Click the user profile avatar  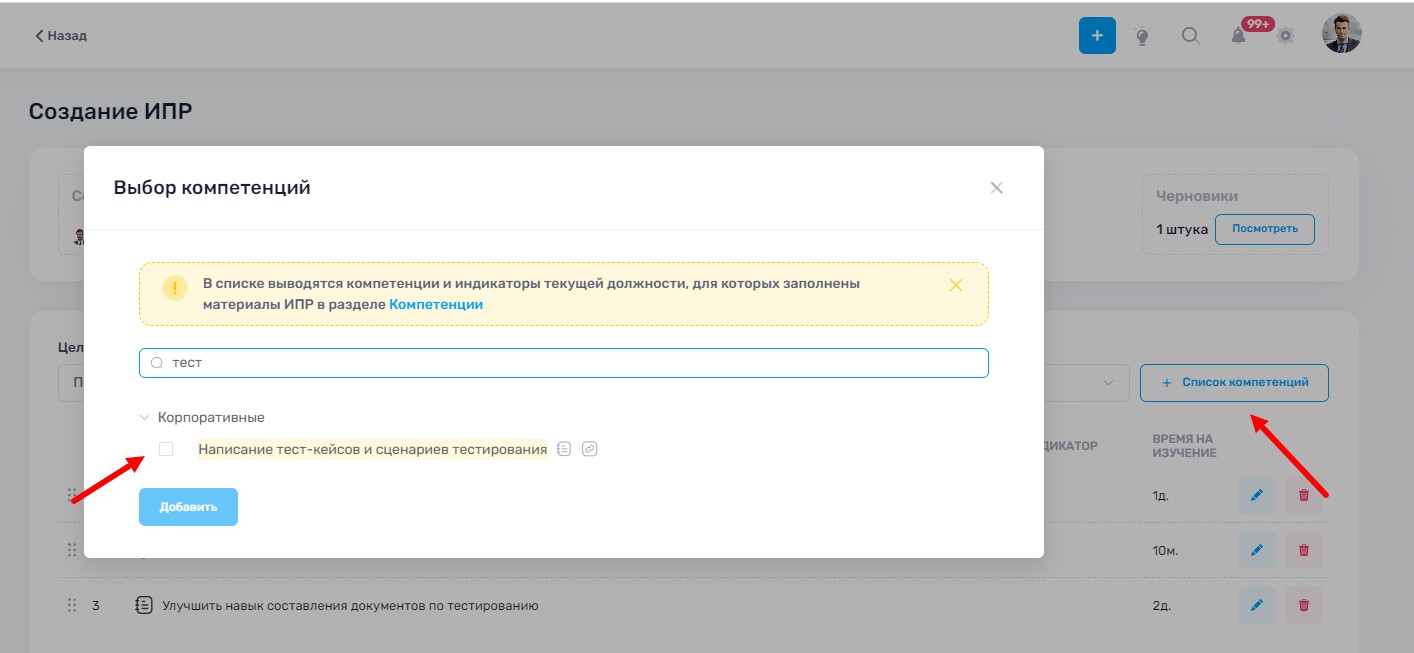coord(1341,34)
